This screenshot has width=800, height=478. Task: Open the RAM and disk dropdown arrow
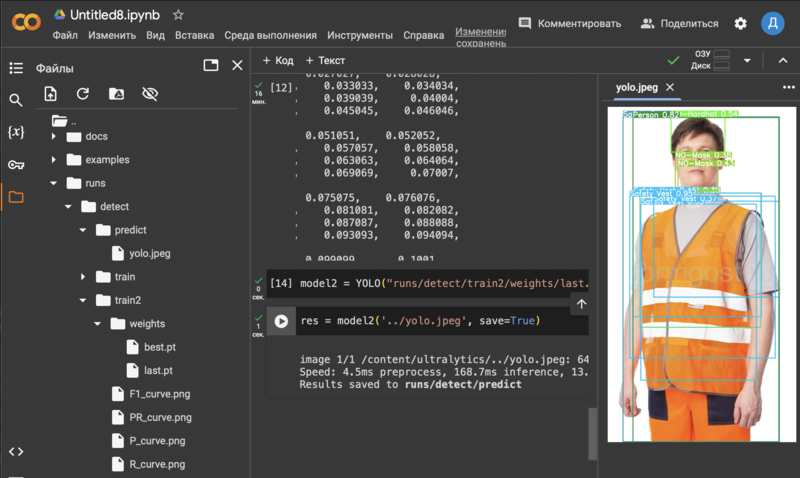747,61
